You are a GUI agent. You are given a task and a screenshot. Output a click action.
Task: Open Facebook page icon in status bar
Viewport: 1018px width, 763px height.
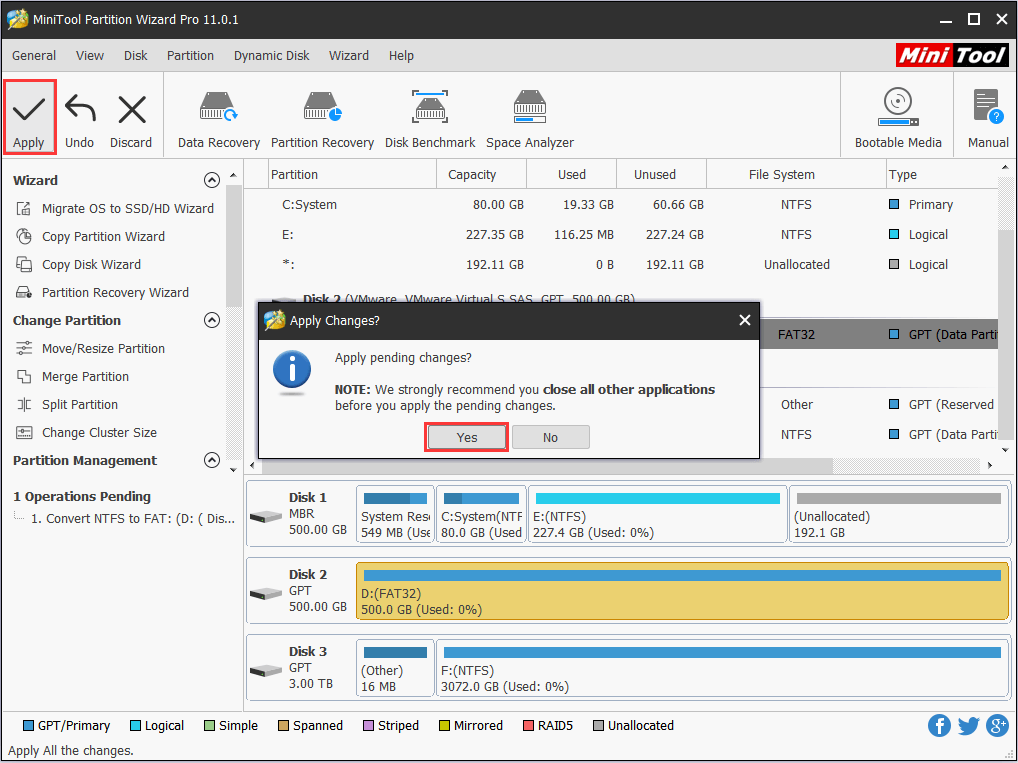coord(939,726)
